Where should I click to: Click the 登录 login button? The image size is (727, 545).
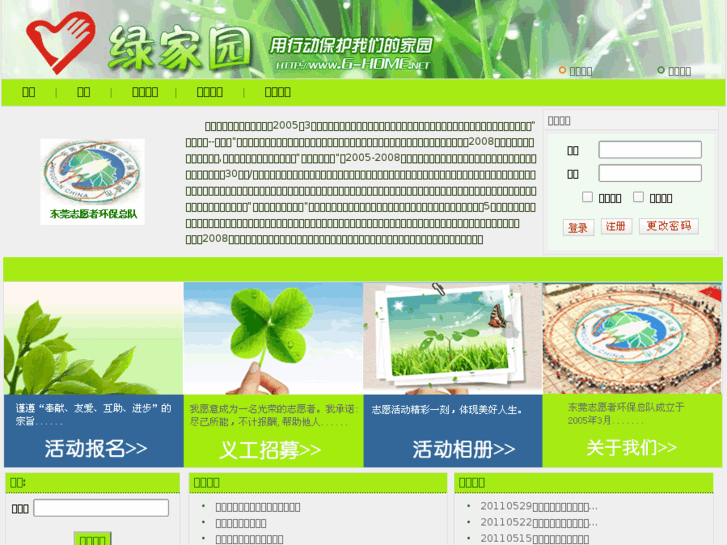tap(578, 227)
